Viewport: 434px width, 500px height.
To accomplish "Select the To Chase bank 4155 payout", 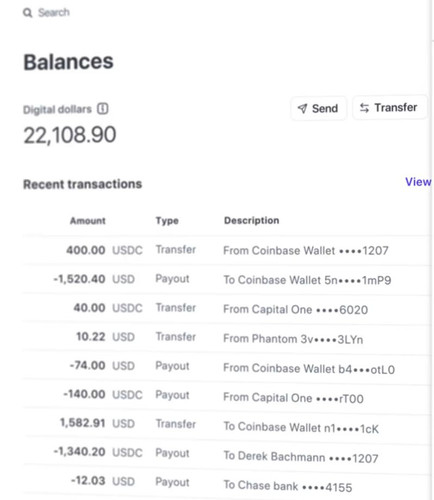I will (x=227, y=483).
